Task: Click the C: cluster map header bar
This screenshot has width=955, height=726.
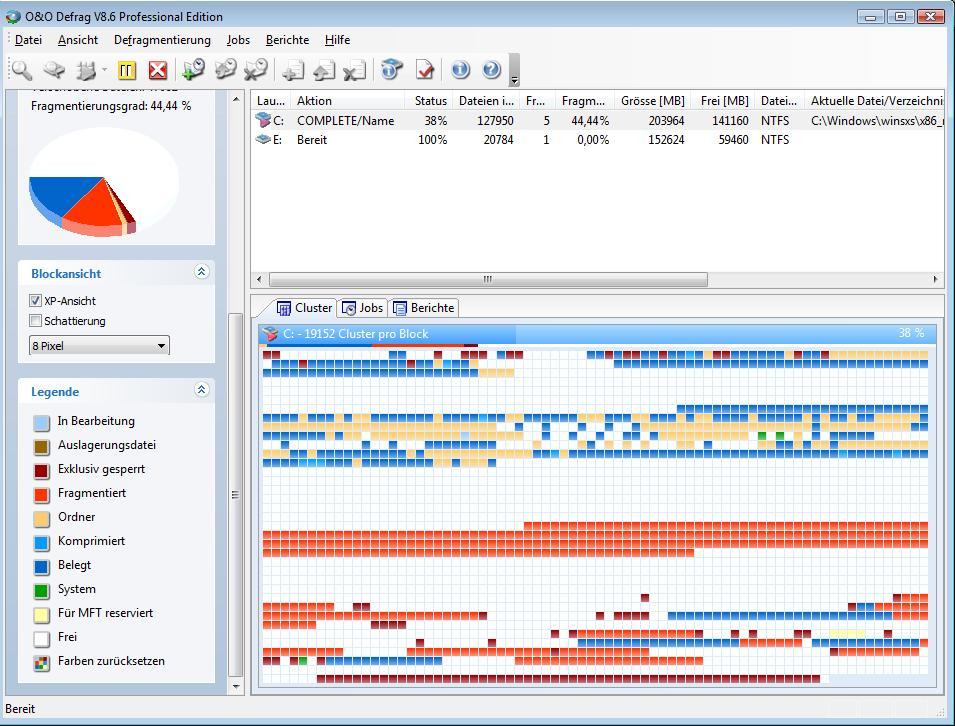Action: pos(597,334)
